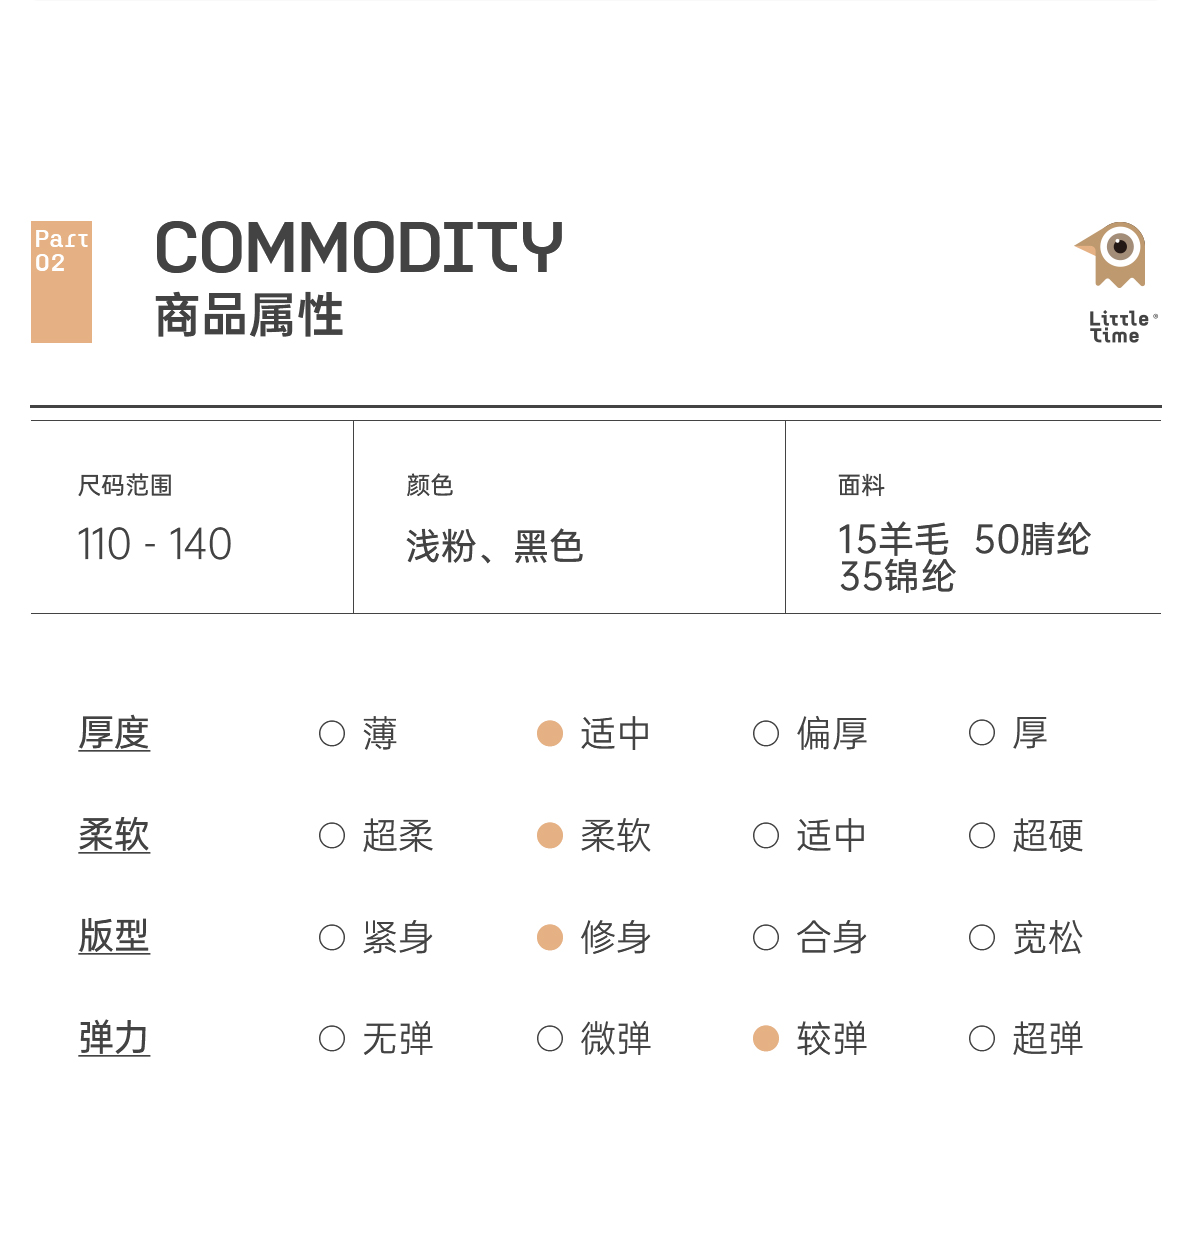
Task: Choose the 柔软 softness radio option
Action: pos(550,836)
